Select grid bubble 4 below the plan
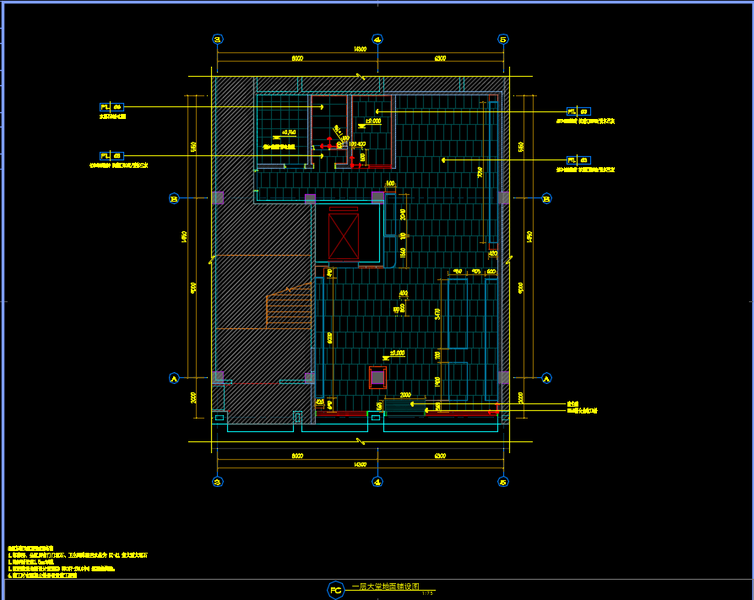The width and height of the screenshot is (754, 600). [x=377, y=482]
